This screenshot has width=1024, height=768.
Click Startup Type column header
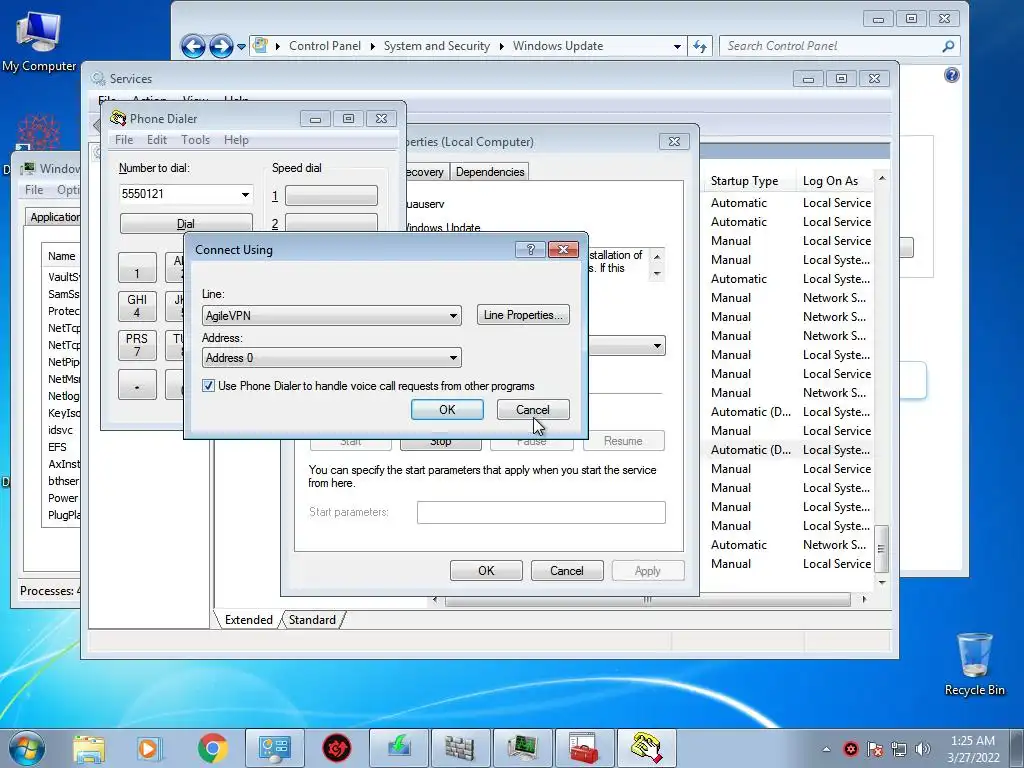tap(748, 181)
